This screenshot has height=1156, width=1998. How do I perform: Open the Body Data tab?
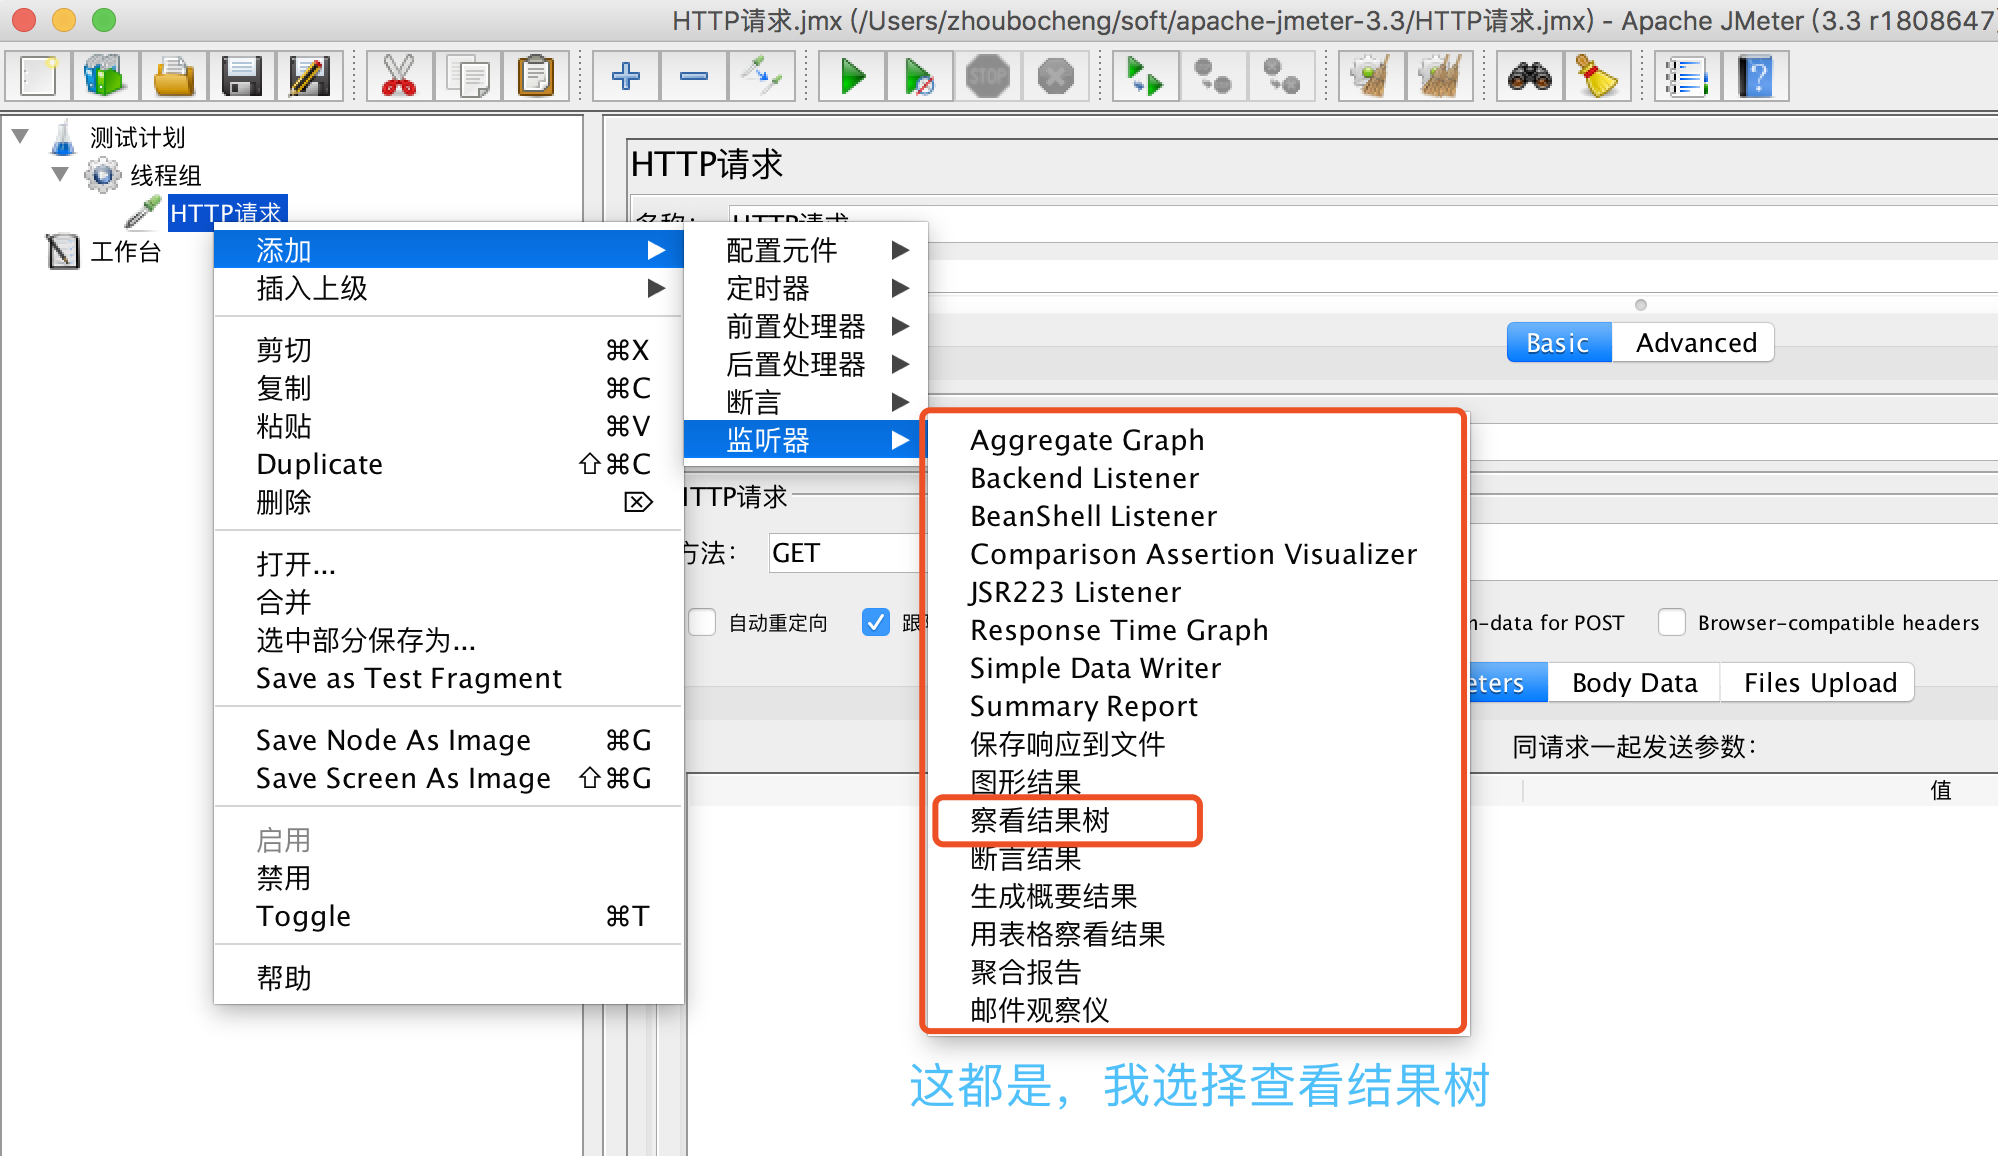1634,683
